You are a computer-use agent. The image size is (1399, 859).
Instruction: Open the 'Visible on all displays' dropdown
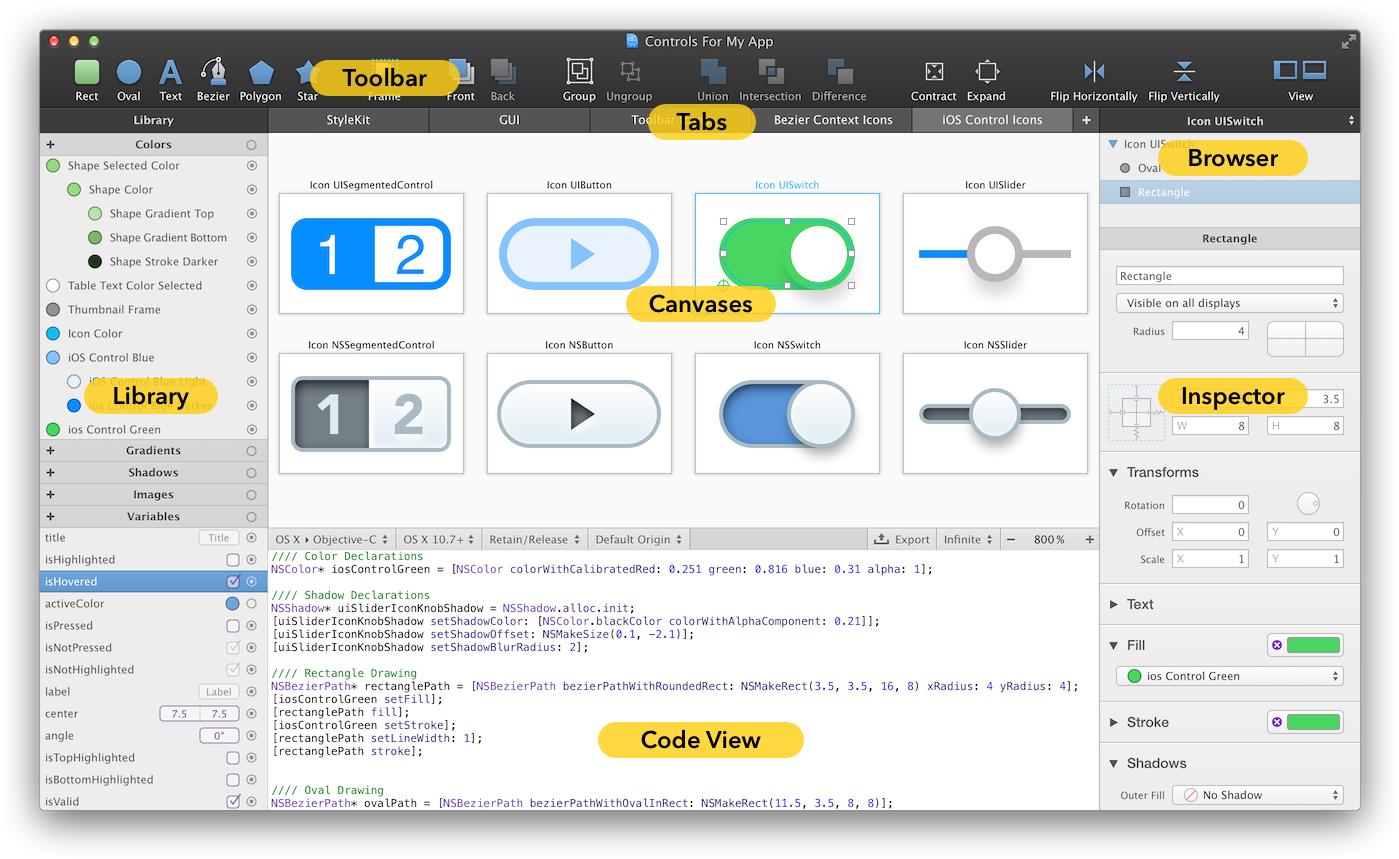pos(1228,303)
